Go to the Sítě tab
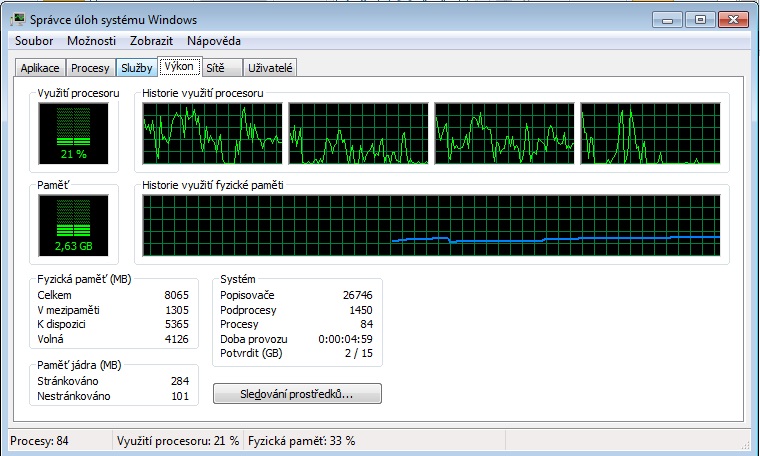Viewport: 760px width, 456px height. pos(222,68)
